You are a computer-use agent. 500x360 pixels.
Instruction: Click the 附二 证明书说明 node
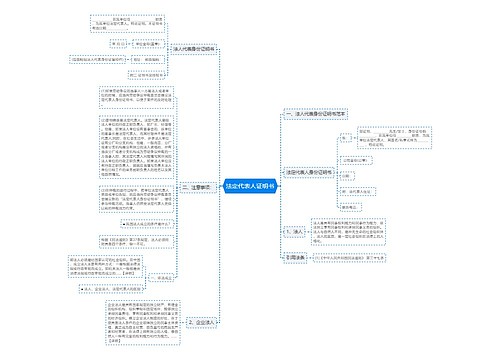(x=146, y=75)
